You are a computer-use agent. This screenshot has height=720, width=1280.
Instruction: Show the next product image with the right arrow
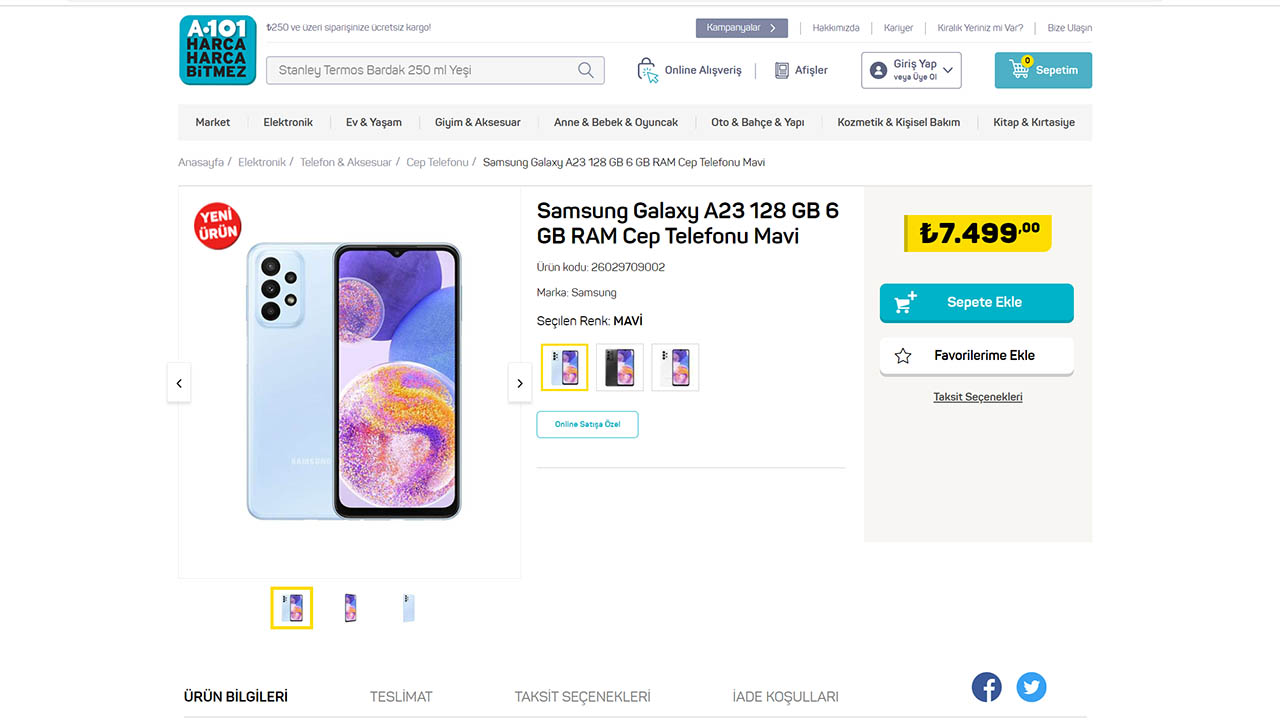click(519, 383)
